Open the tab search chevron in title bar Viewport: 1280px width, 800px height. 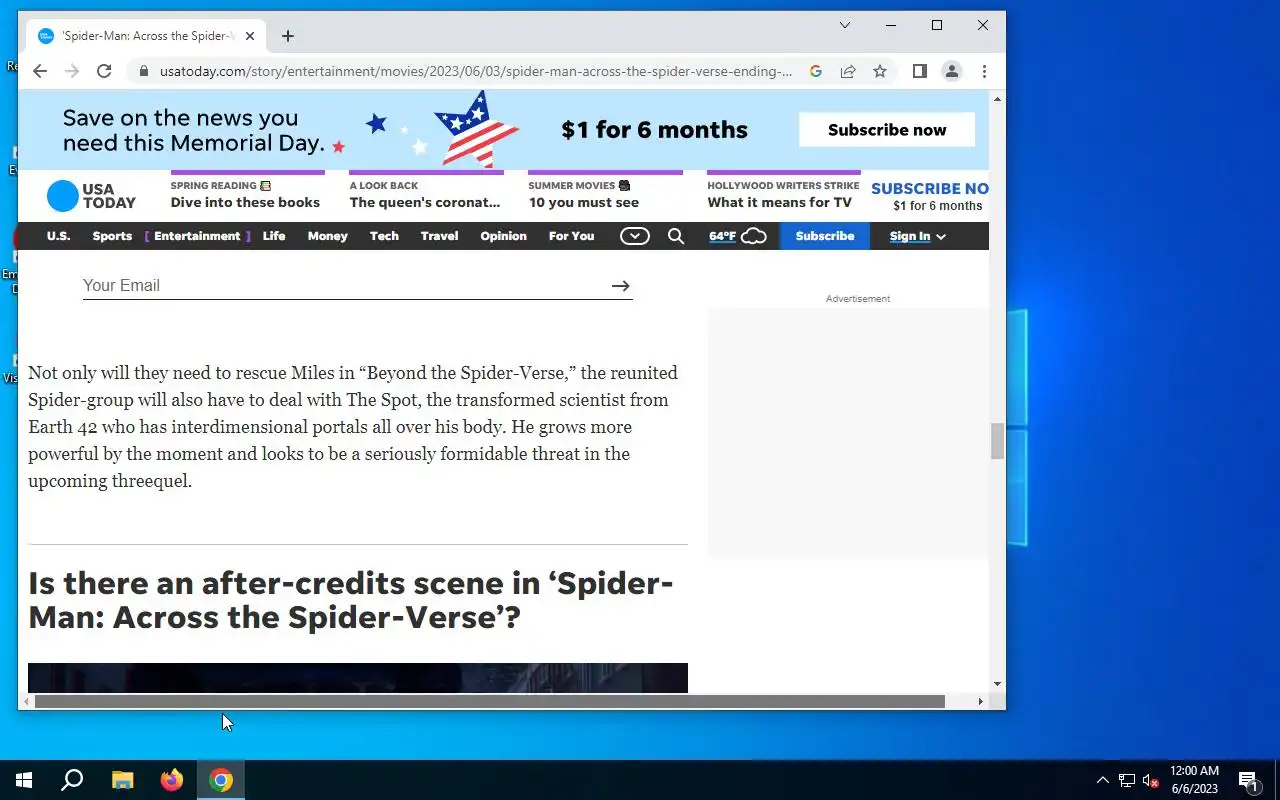[x=845, y=25]
